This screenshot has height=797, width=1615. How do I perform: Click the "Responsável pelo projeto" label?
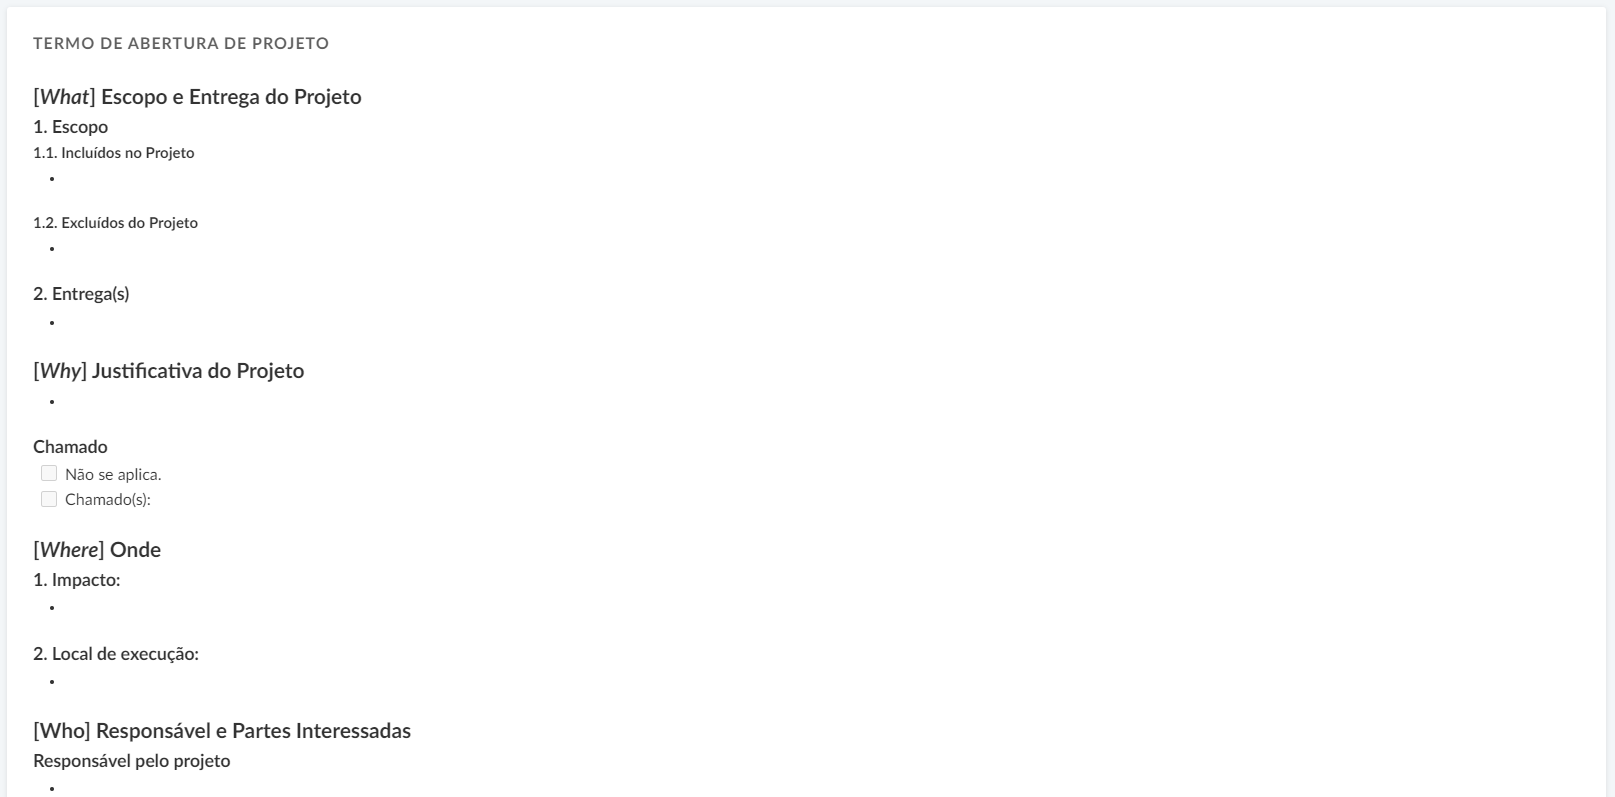point(132,761)
